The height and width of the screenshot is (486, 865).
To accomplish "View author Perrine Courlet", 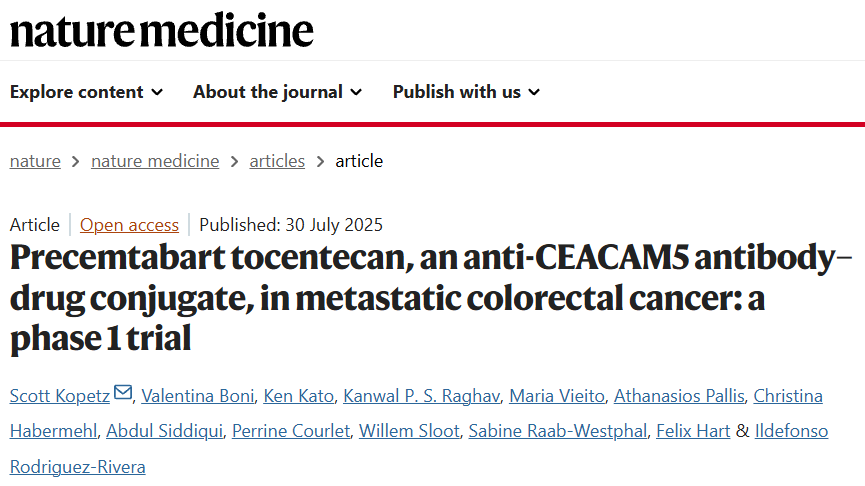I will 291,431.
